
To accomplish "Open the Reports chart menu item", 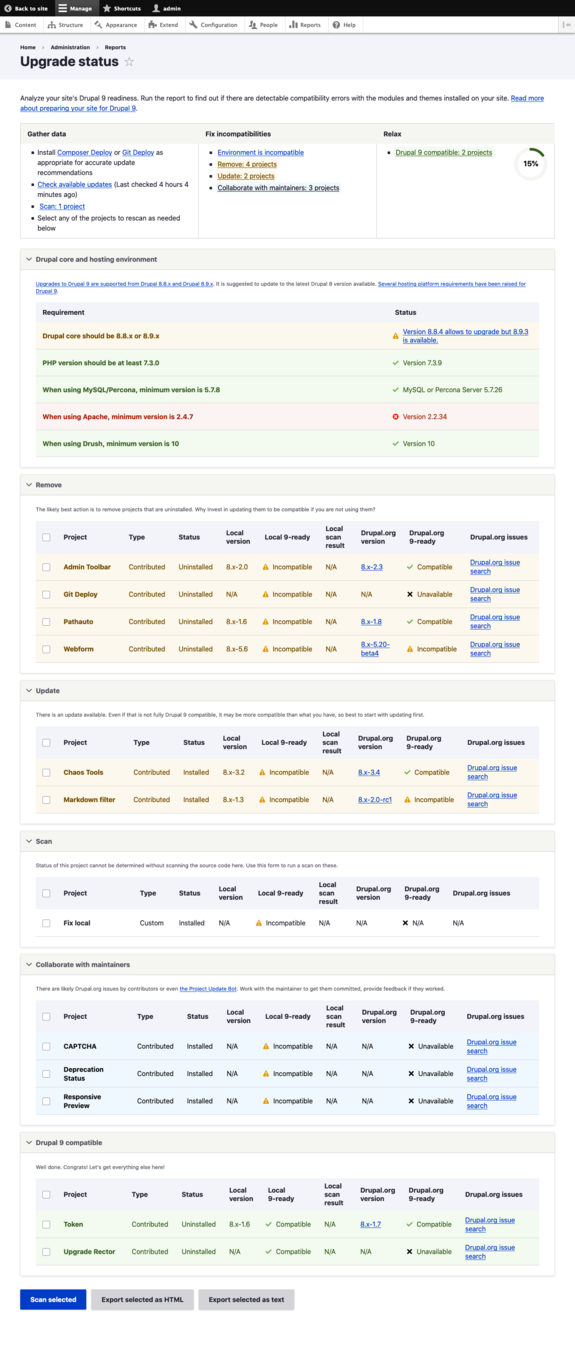I will coord(305,24).
